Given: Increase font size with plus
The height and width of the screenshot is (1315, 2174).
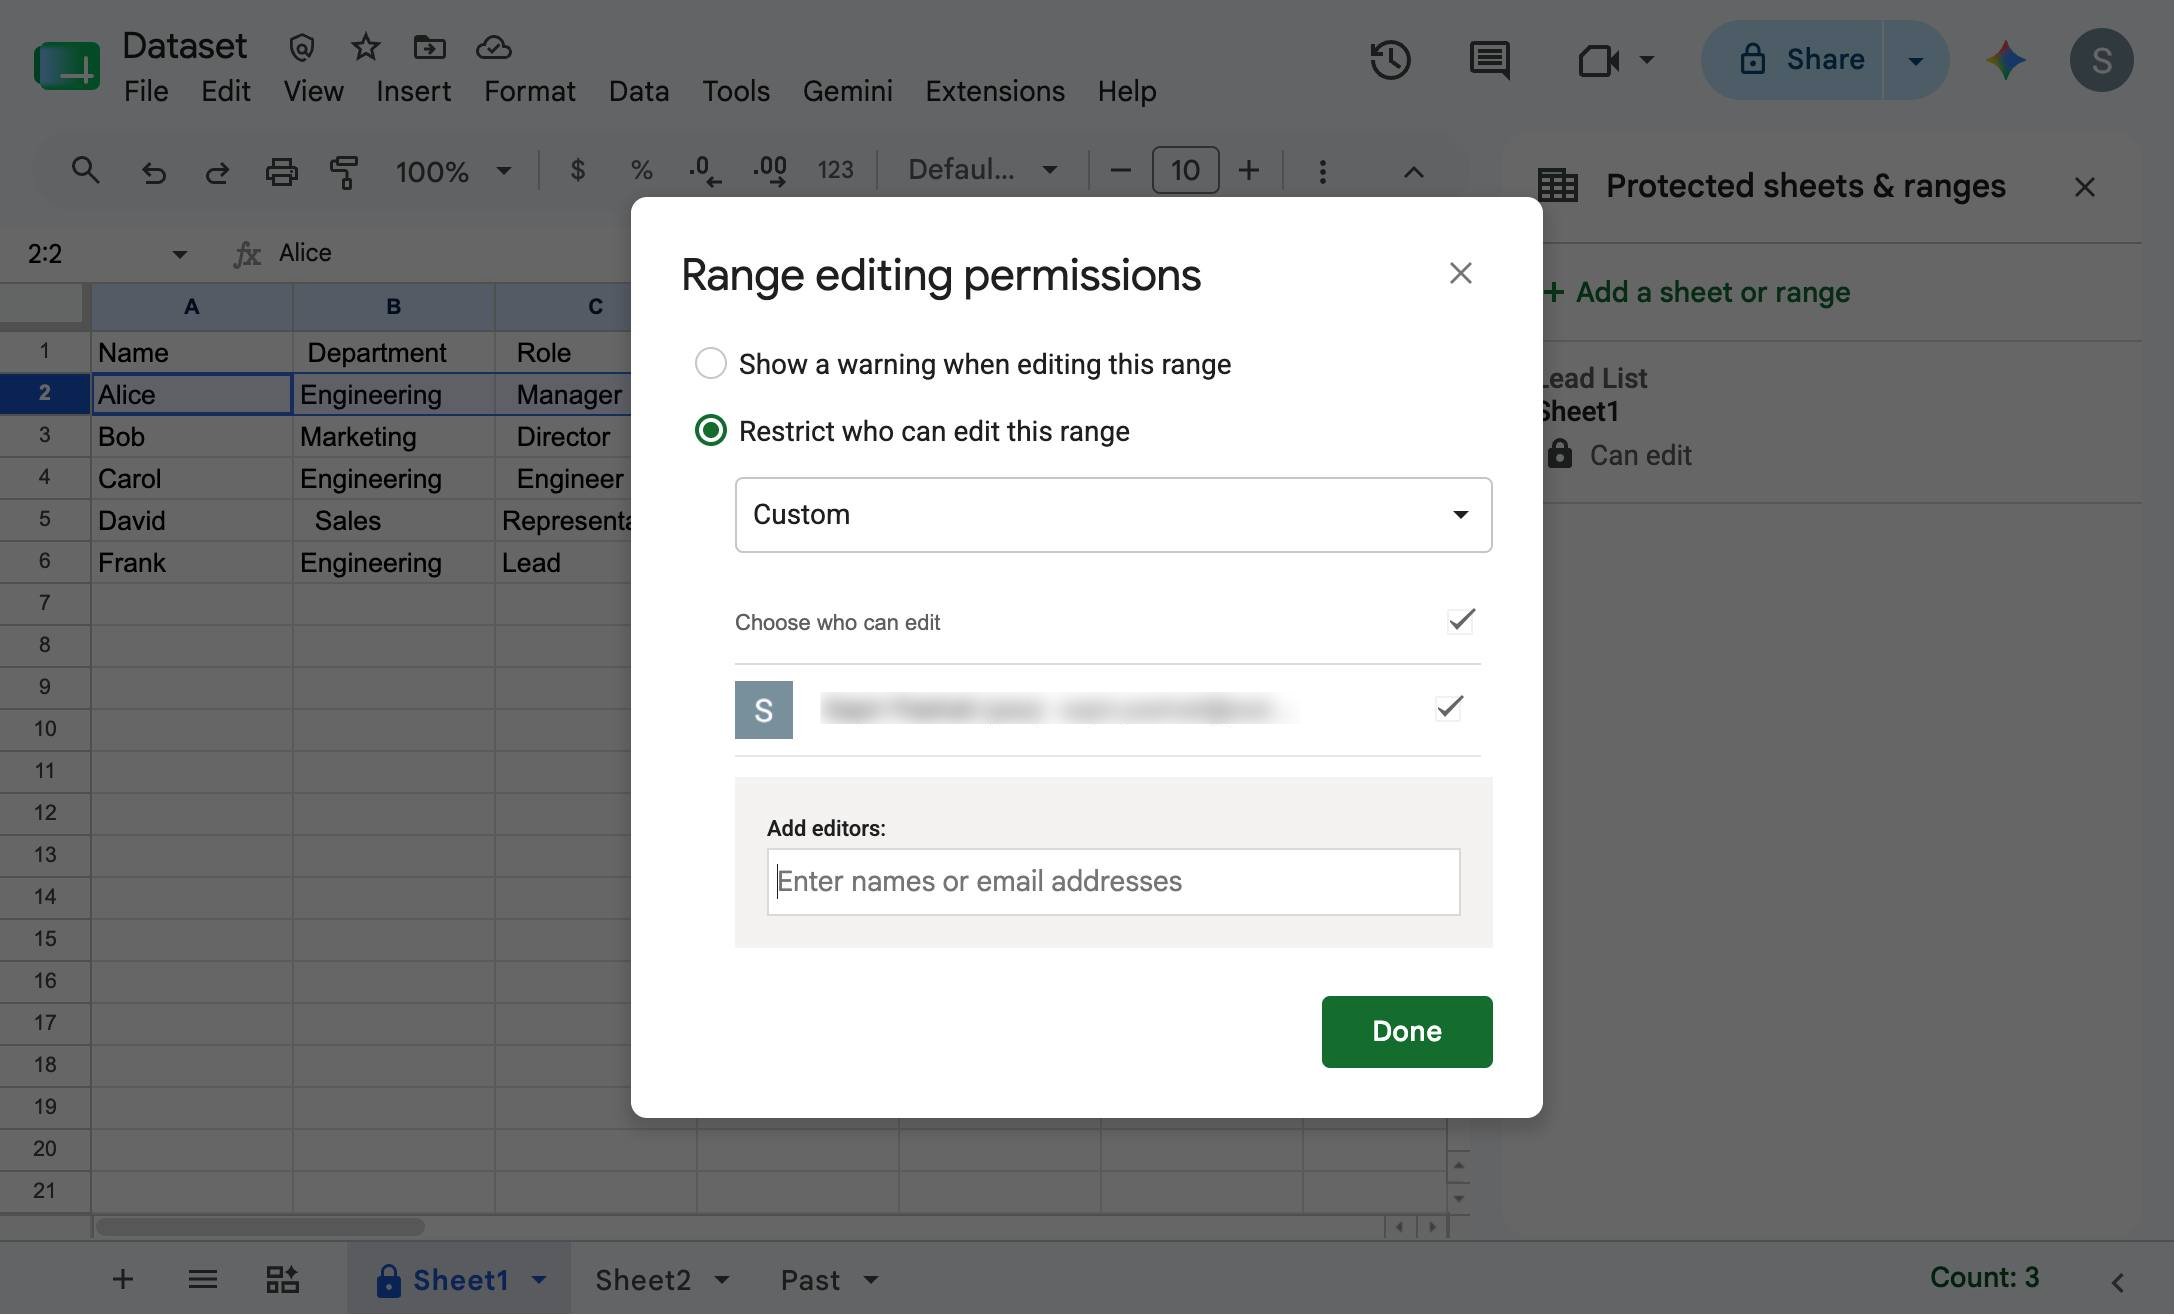Looking at the screenshot, I should click(x=1248, y=171).
